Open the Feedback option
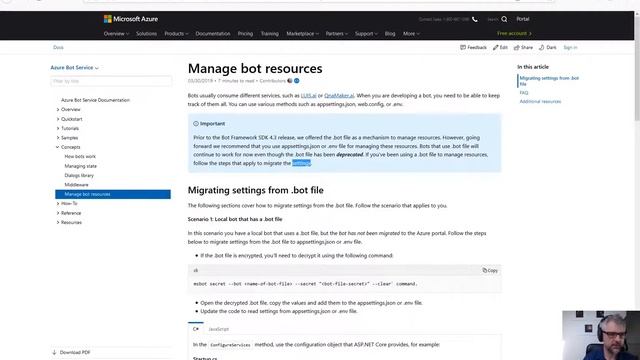 473,47
